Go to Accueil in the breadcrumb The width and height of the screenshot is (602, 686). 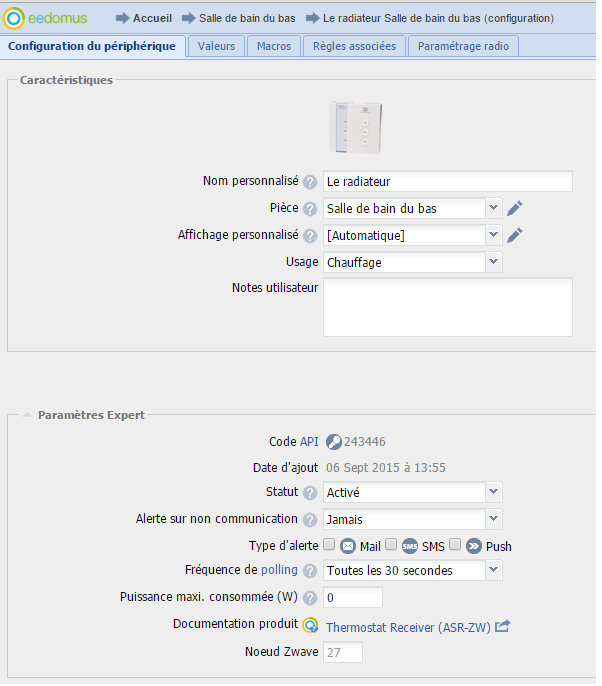click(152, 18)
